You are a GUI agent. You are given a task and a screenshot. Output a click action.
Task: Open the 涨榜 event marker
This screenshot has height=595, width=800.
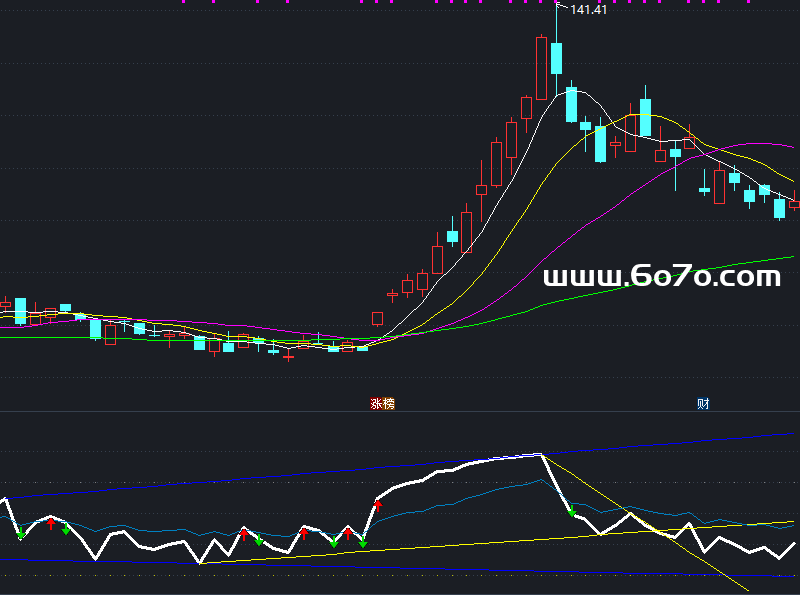382,404
